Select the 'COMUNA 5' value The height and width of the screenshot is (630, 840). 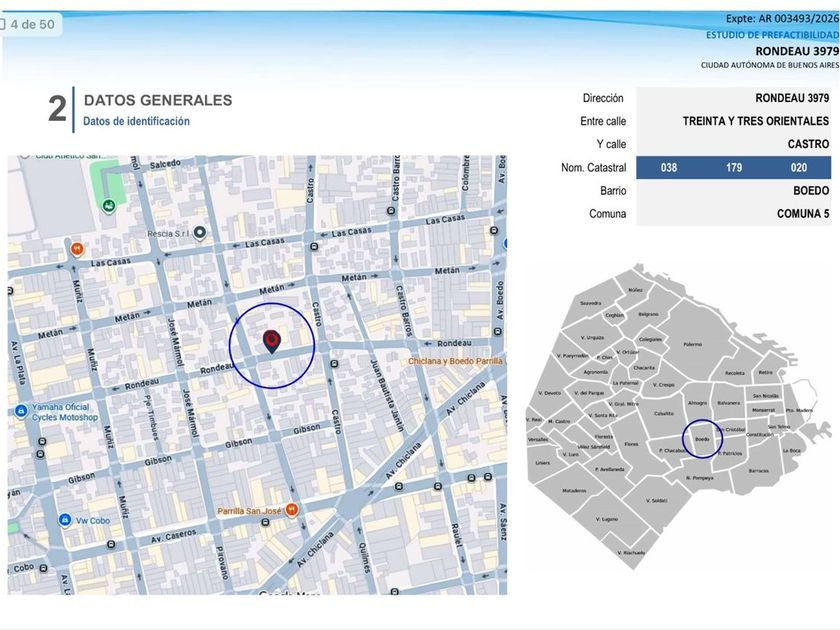[x=802, y=214]
